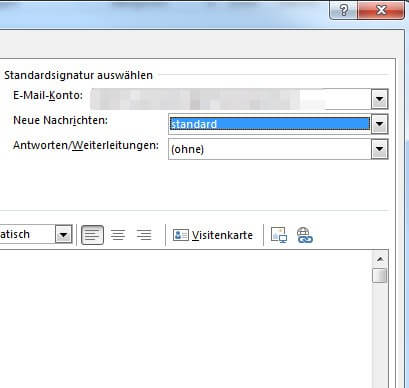Align signature text right
Viewport: 409px width, 388px height.
[x=144, y=235]
